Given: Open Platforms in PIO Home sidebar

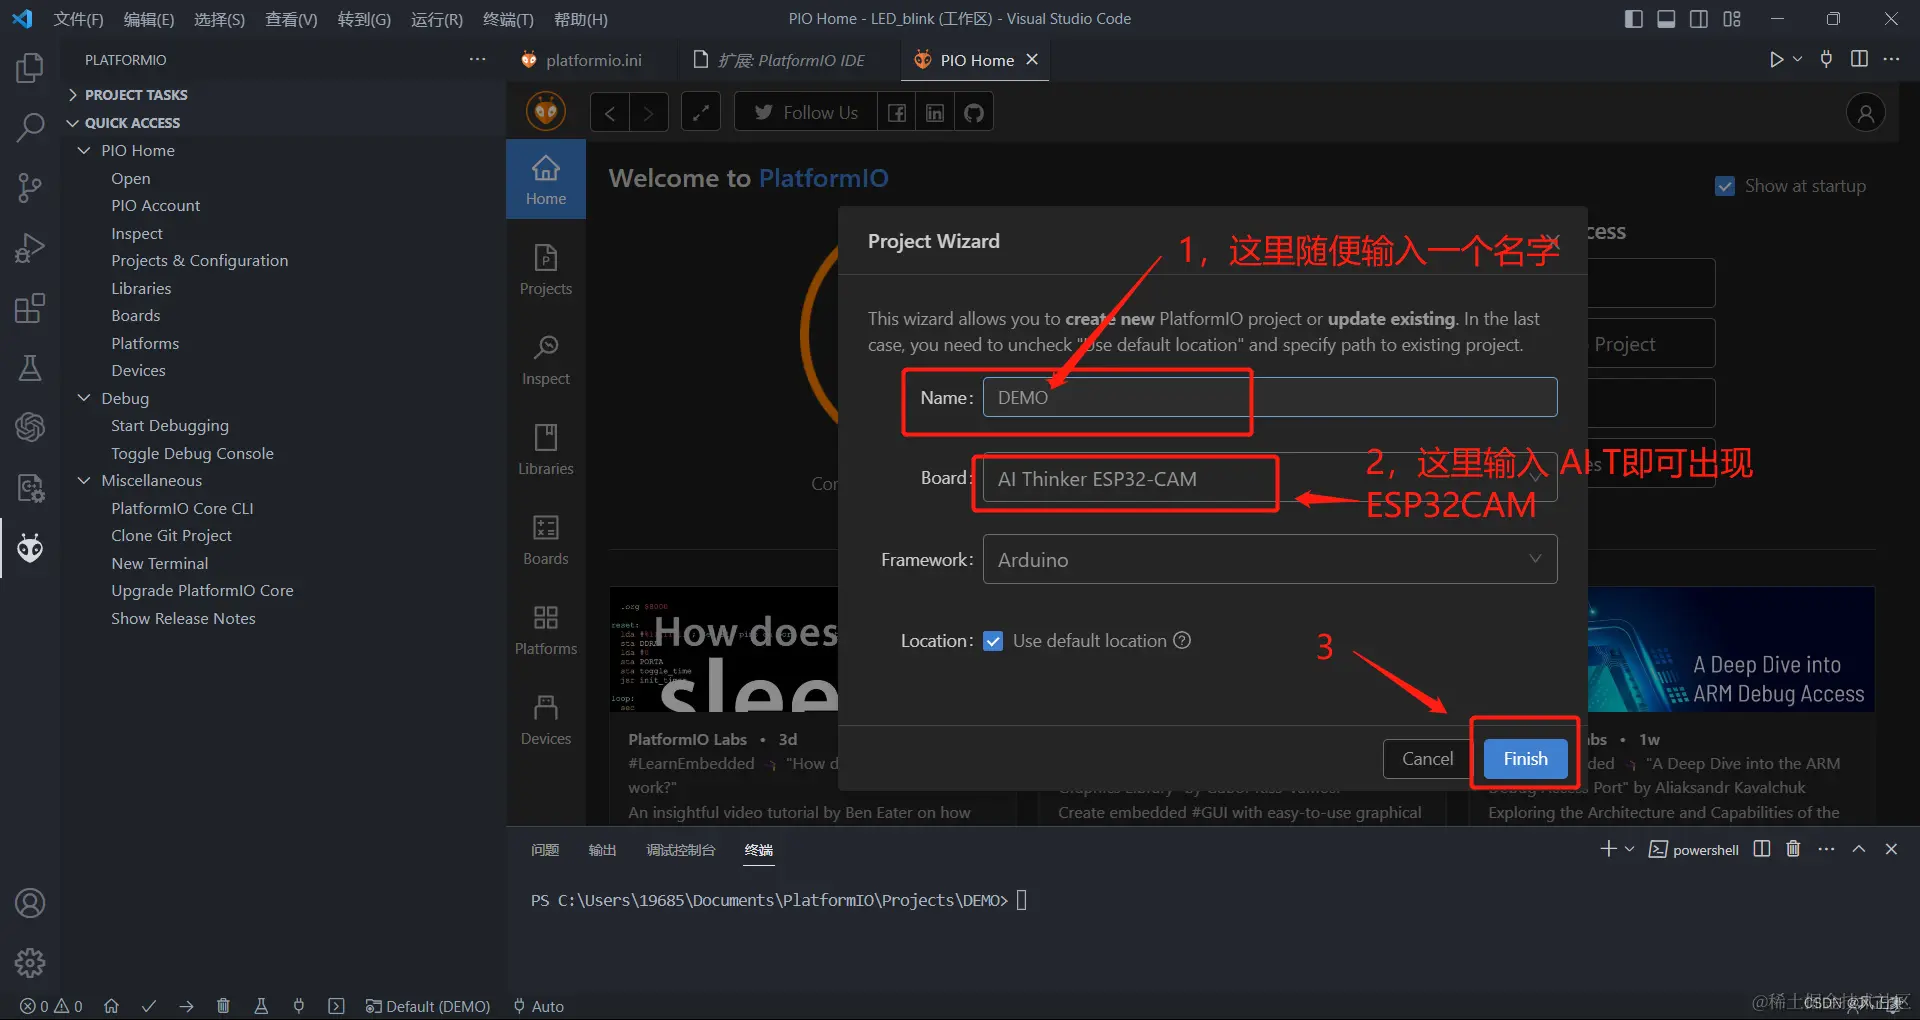Looking at the screenshot, I should (546, 630).
